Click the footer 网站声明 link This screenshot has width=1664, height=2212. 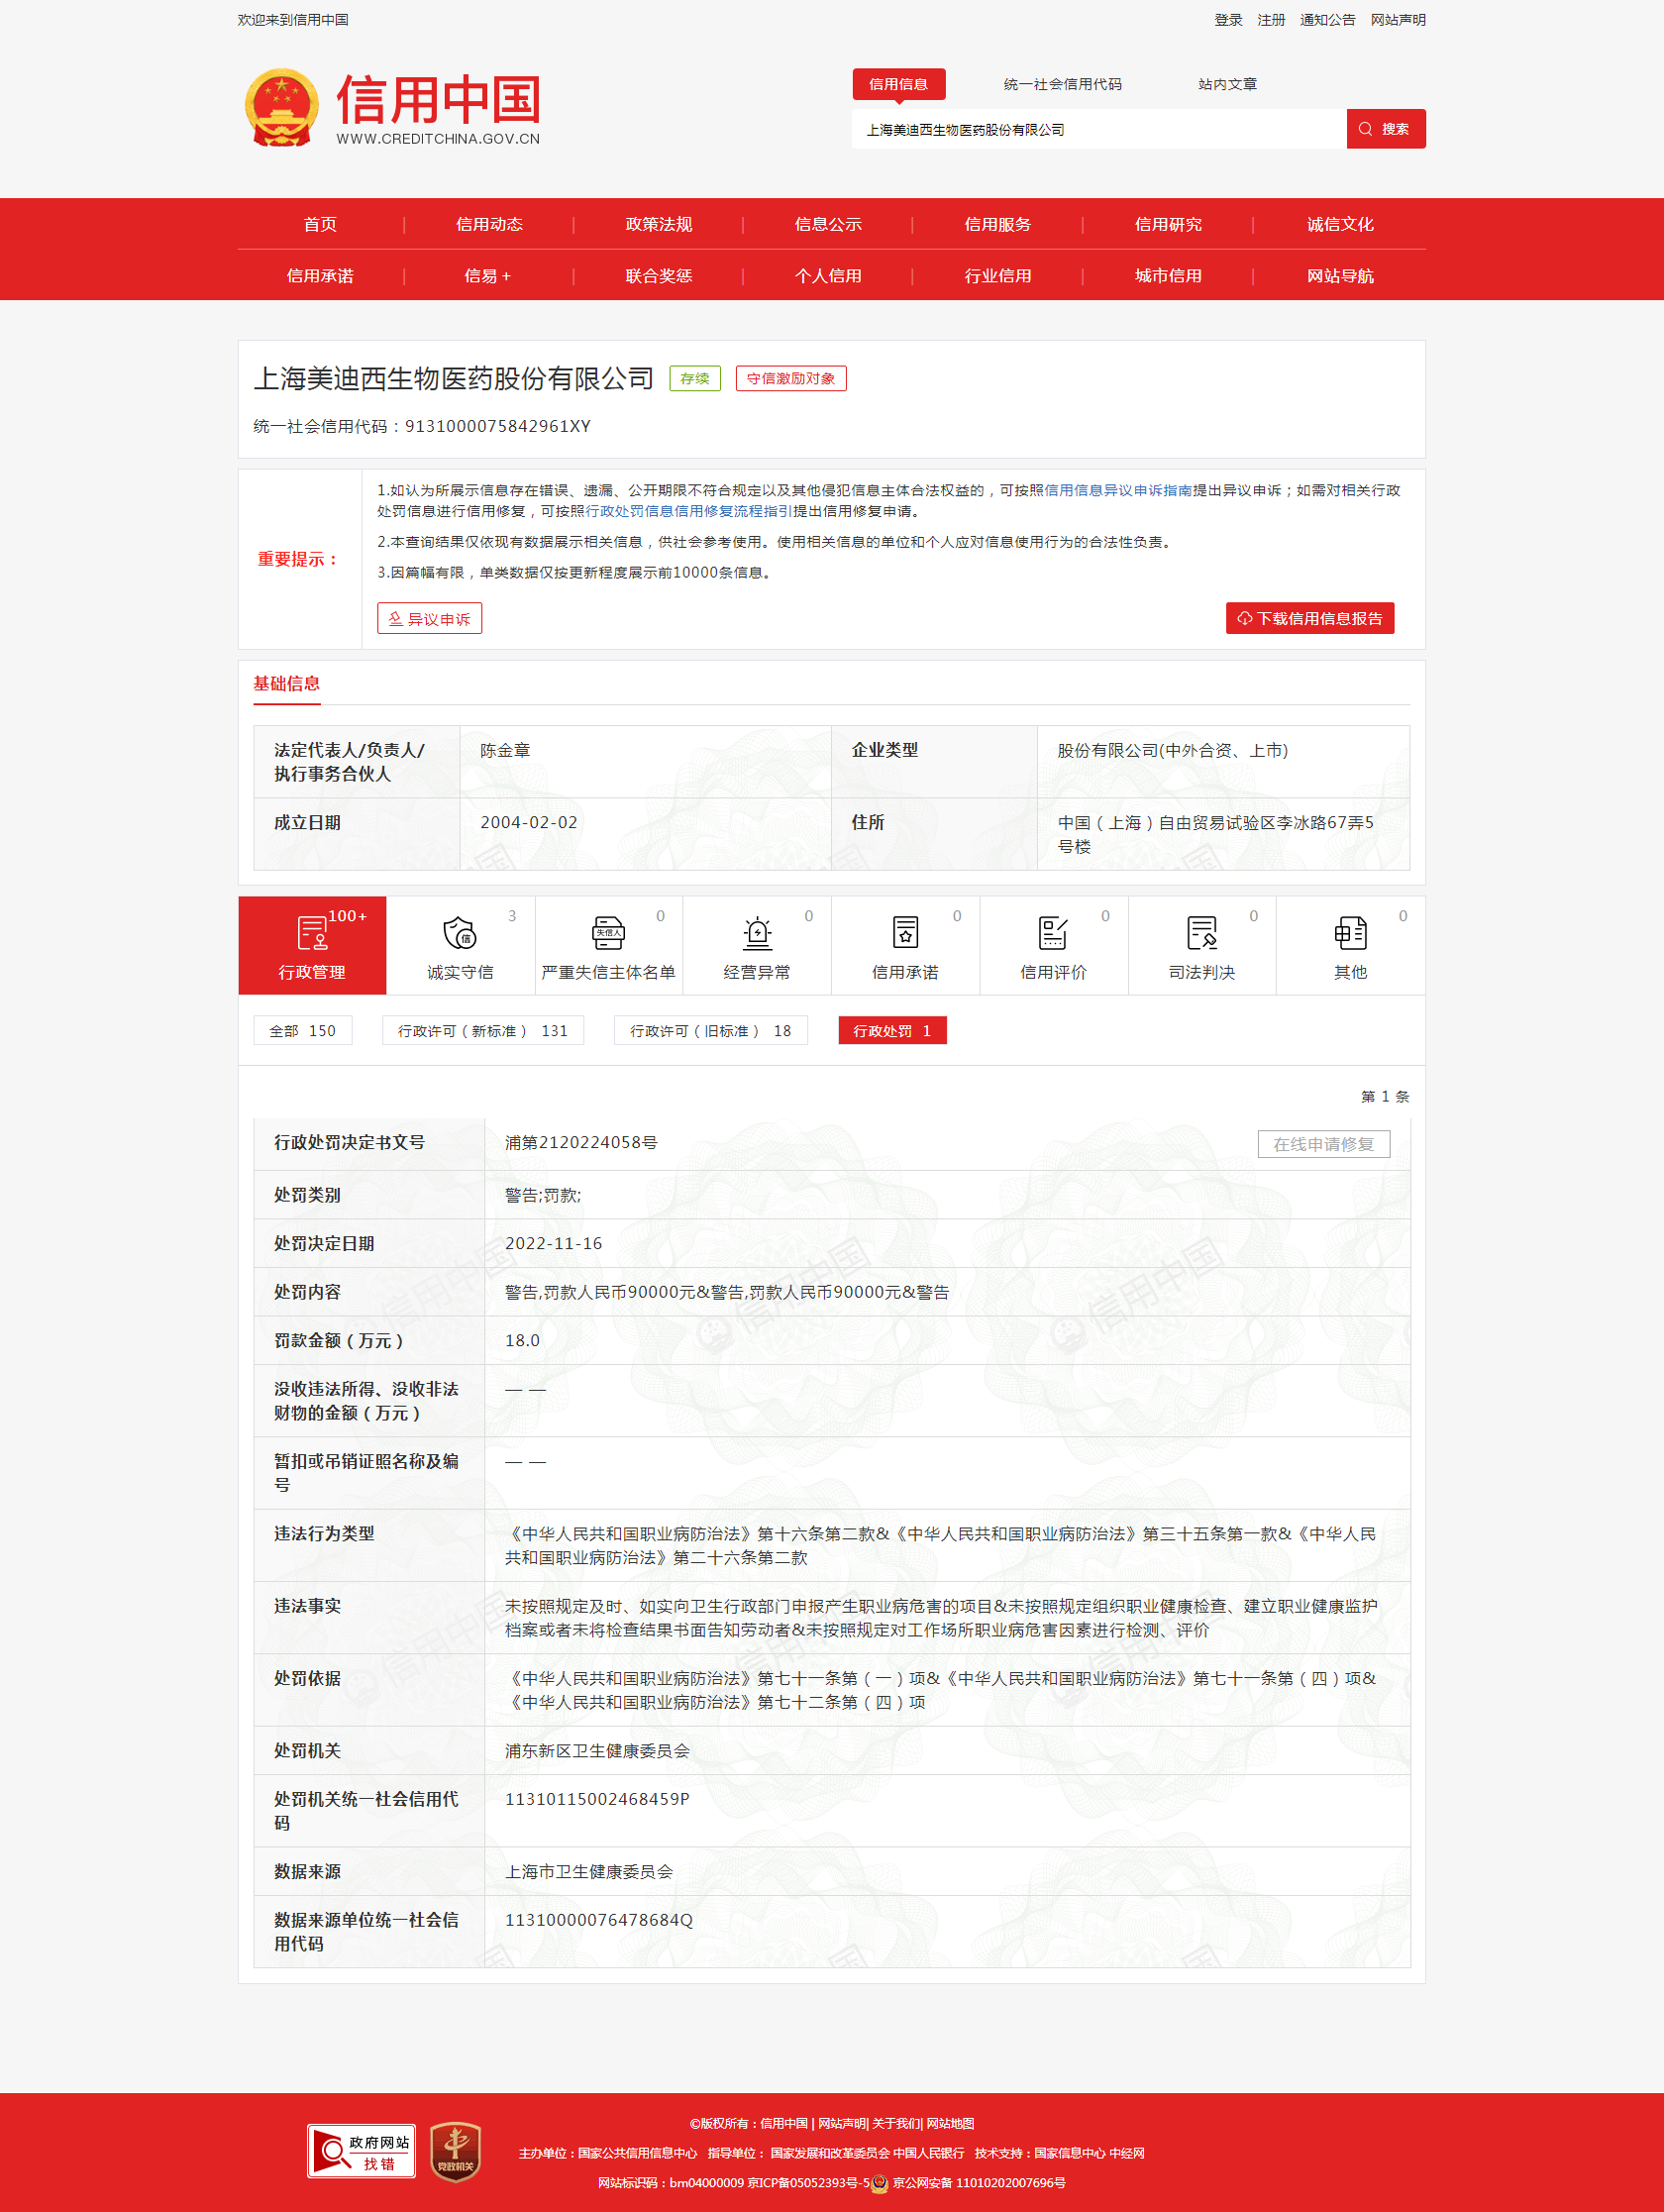(x=842, y=2123)
